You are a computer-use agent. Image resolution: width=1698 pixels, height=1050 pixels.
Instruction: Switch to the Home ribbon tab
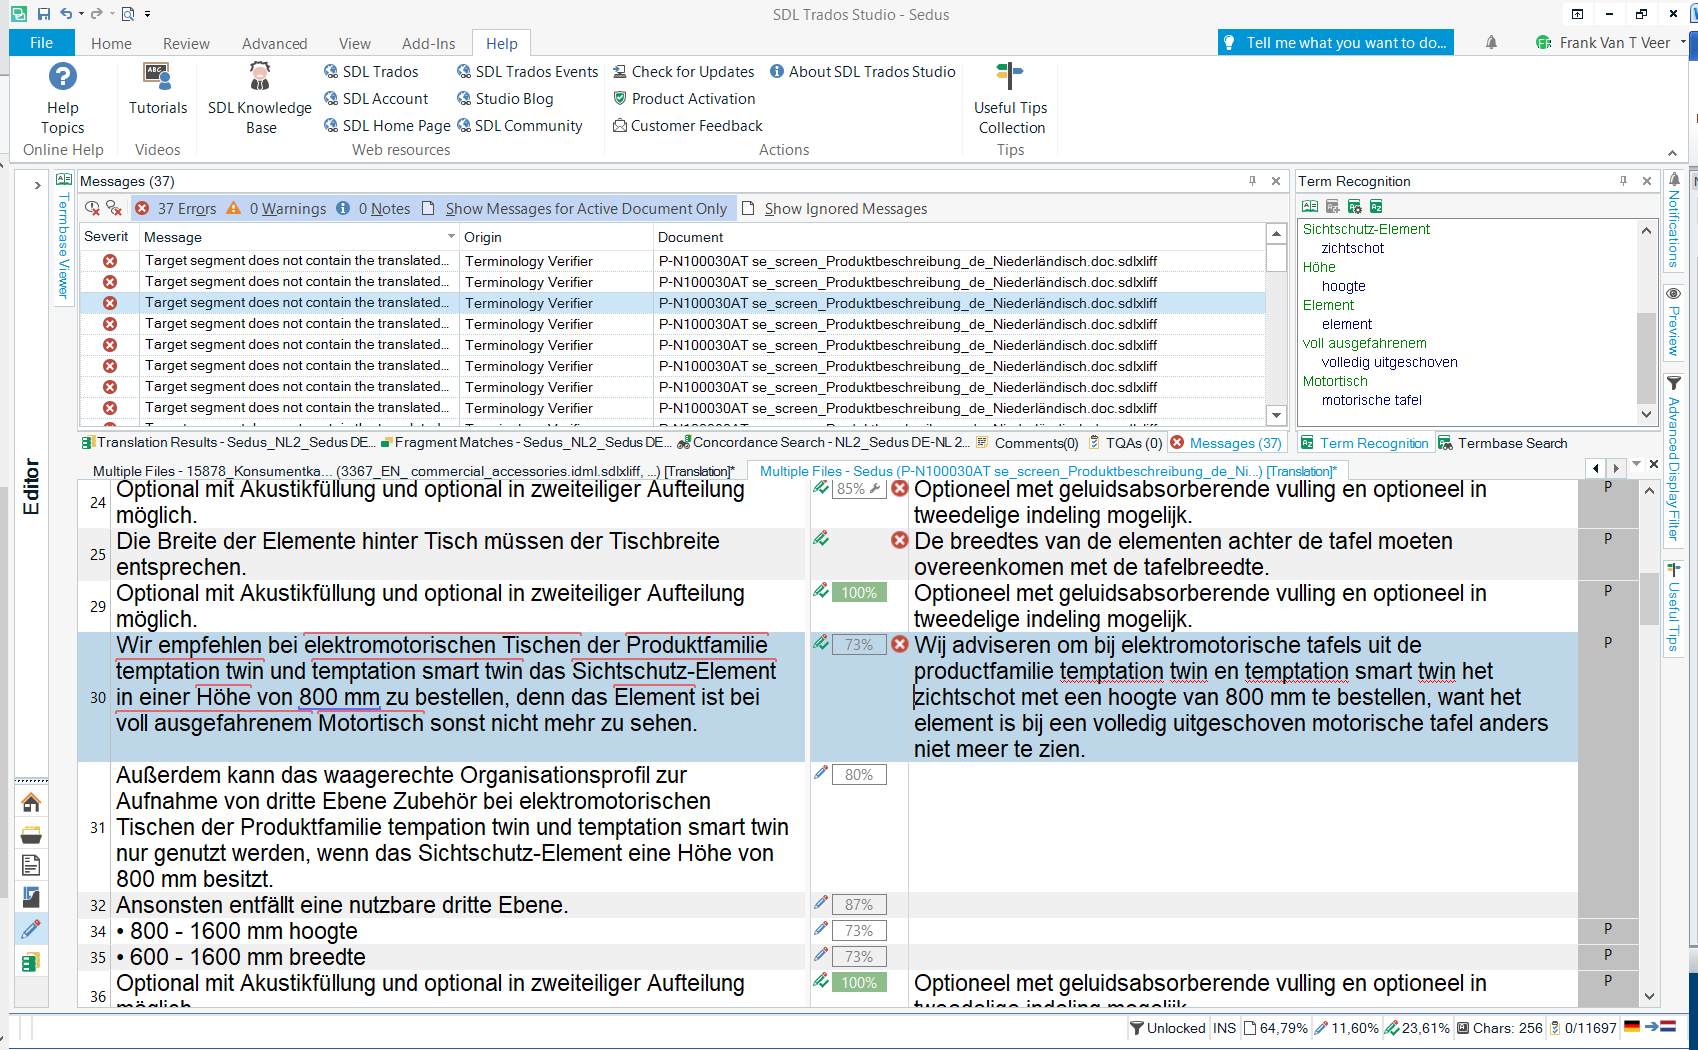point(111,43)
